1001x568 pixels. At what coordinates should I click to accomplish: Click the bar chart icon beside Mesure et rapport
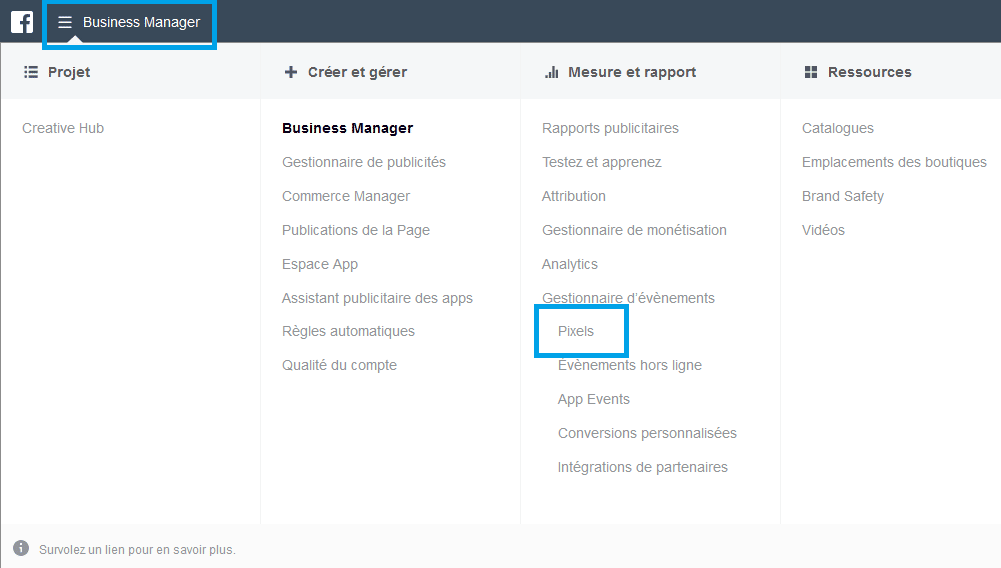pyautogui.click(x=552, y=72)
